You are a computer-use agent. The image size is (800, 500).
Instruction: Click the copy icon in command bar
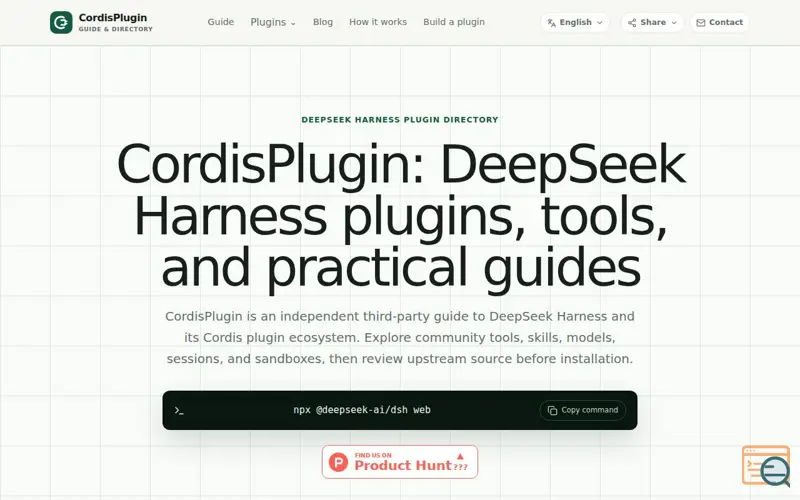[x=552, y=410]
